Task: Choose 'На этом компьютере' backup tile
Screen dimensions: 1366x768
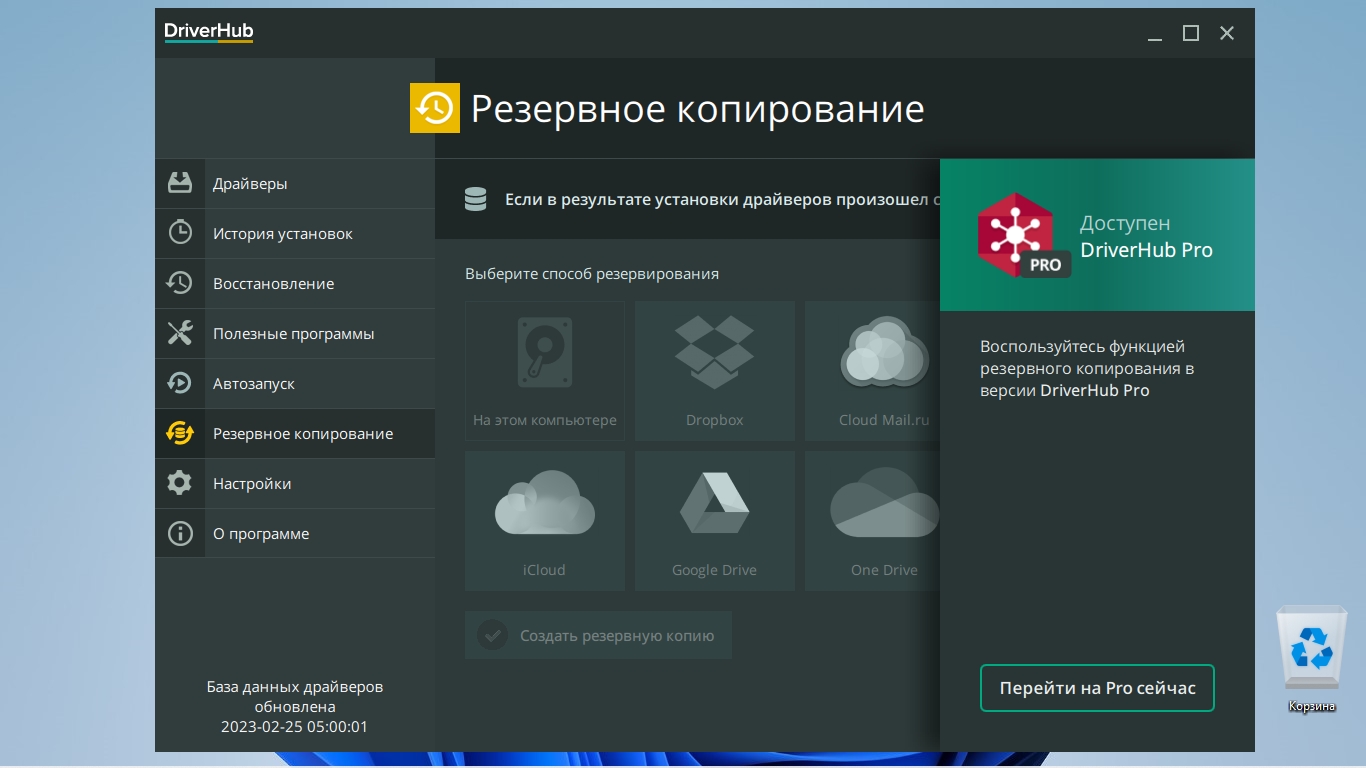Action: [545, 371]
